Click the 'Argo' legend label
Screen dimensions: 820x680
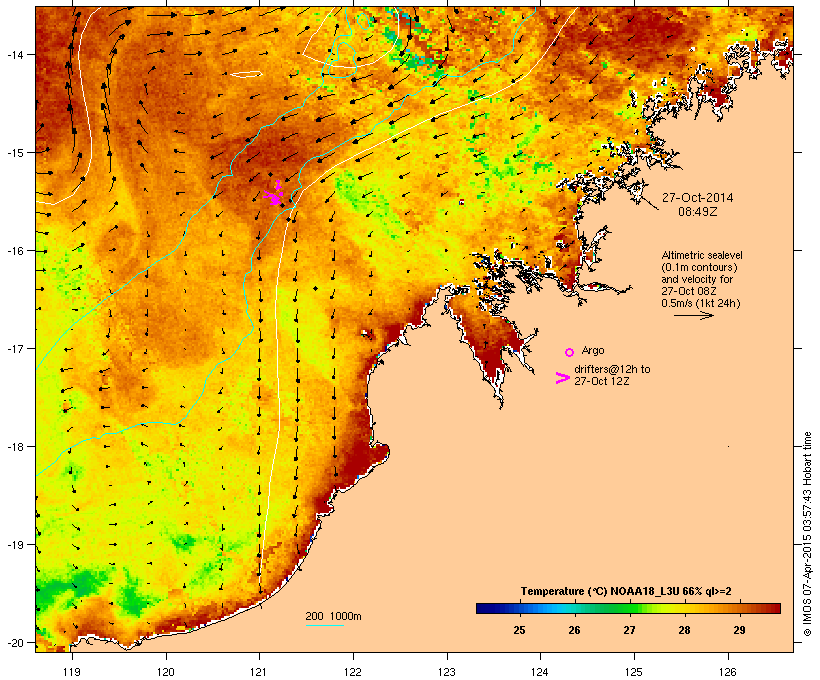pos(593,350)
